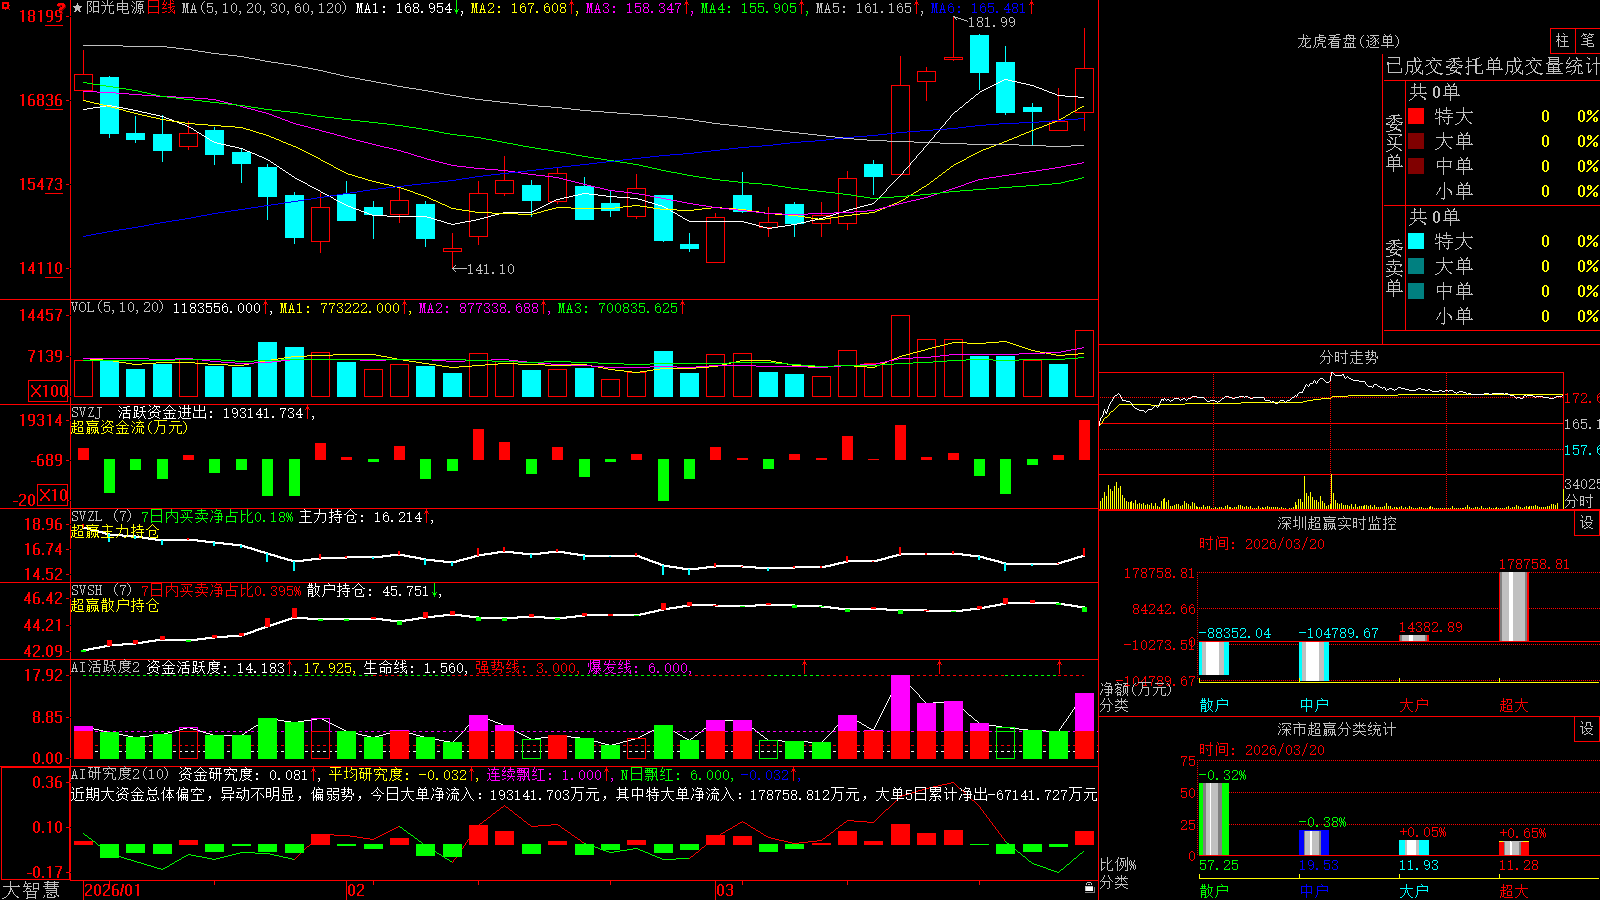Click the SVZL indicator name
The height and width of the screenshot is (900, 1600).
87,516
